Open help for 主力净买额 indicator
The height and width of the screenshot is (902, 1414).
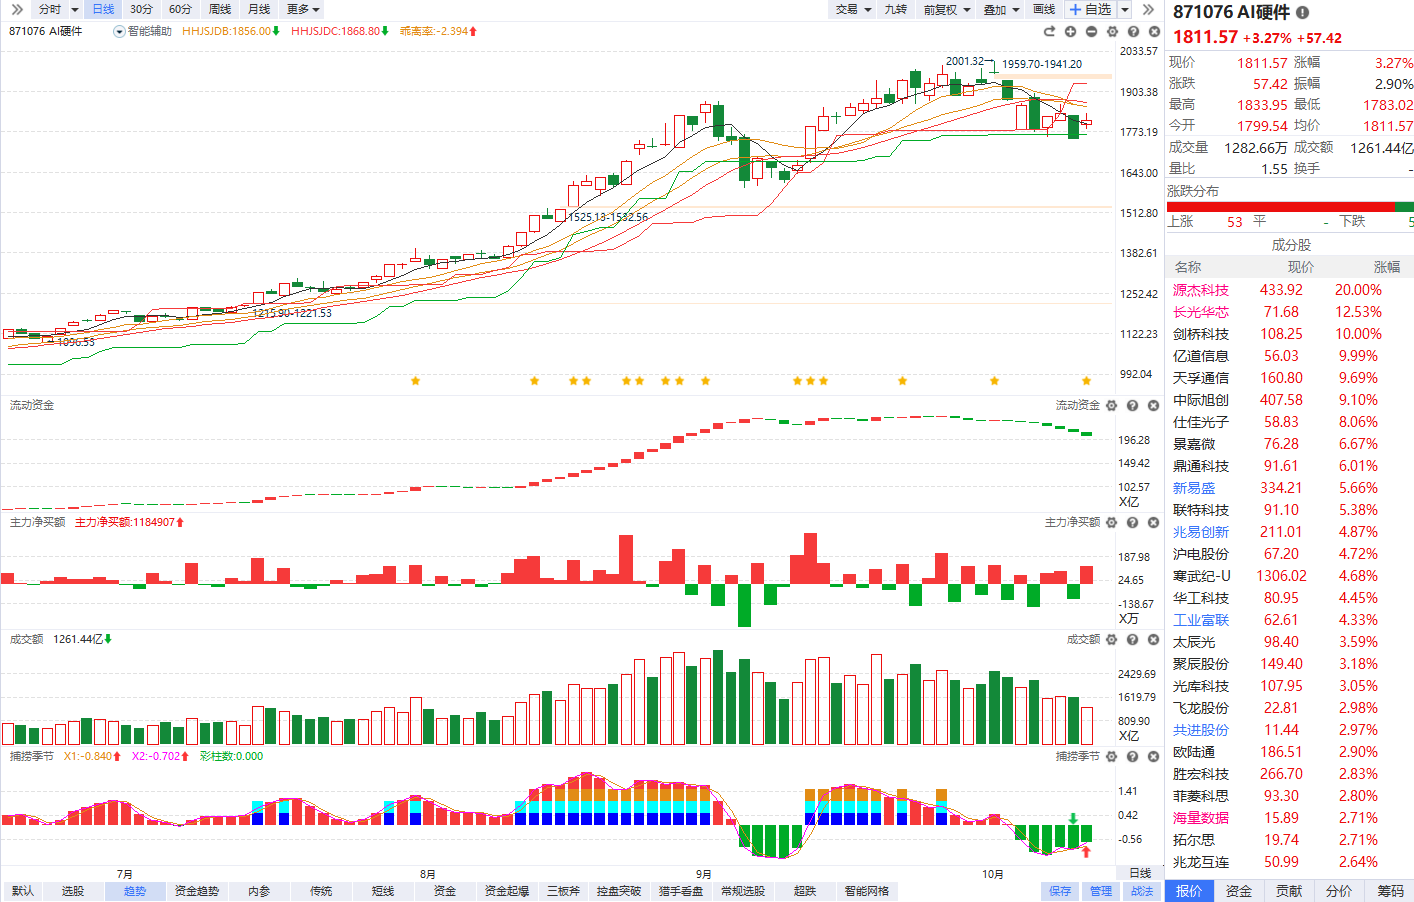[x=1132, y=523]
